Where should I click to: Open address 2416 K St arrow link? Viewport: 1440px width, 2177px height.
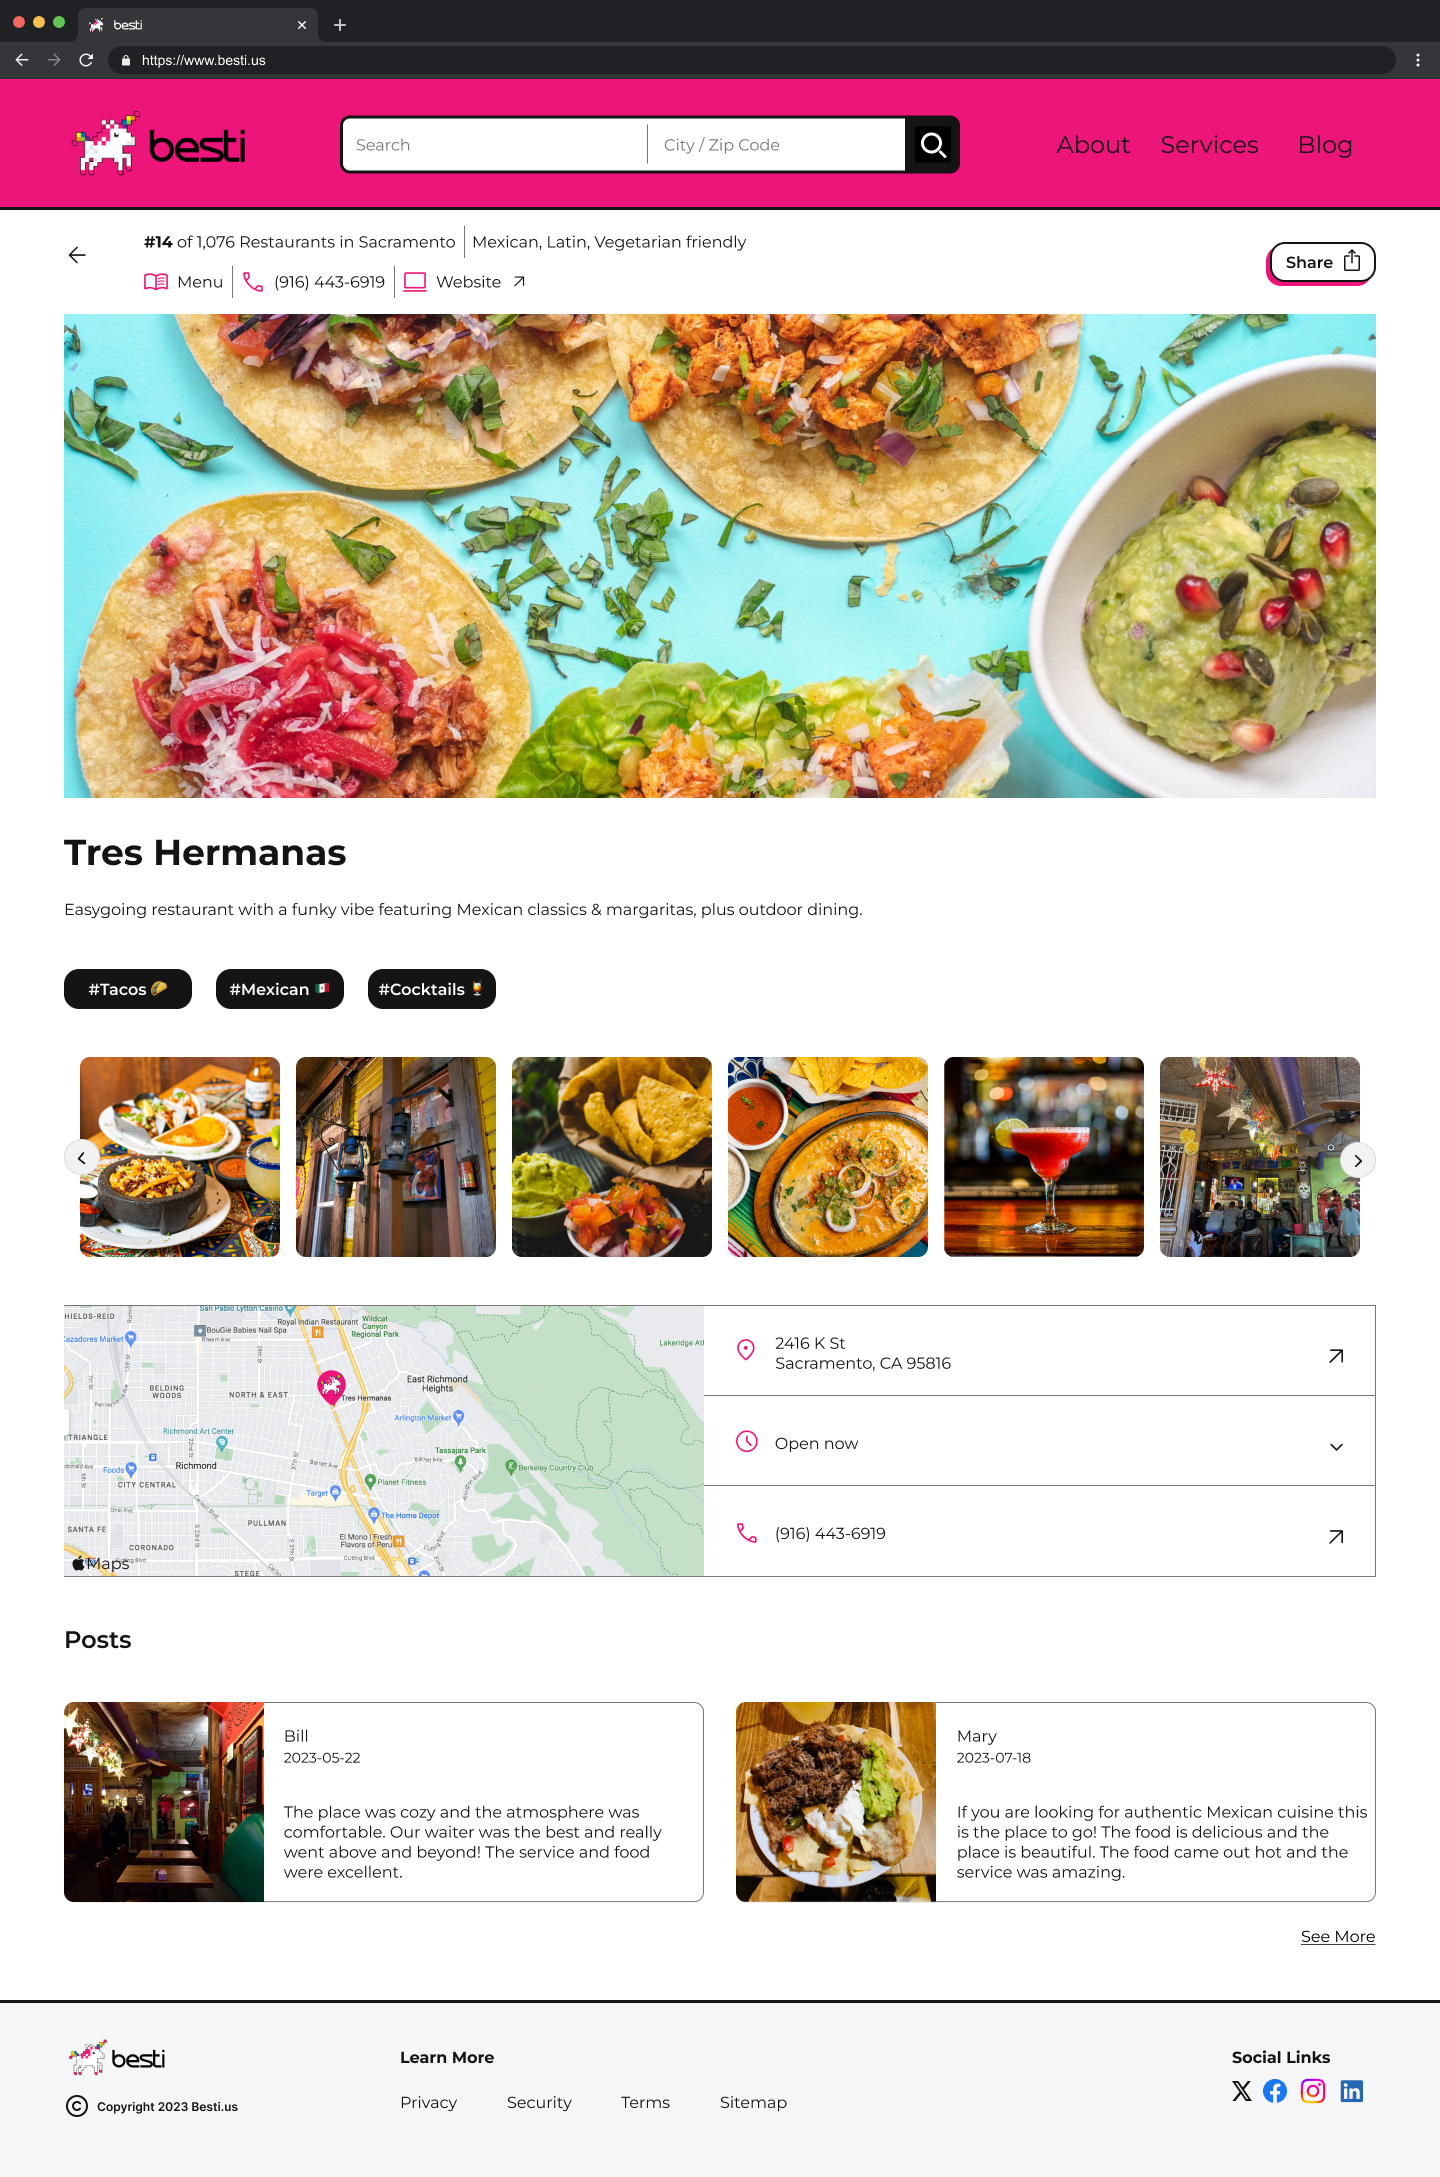pos(1336,1356)
